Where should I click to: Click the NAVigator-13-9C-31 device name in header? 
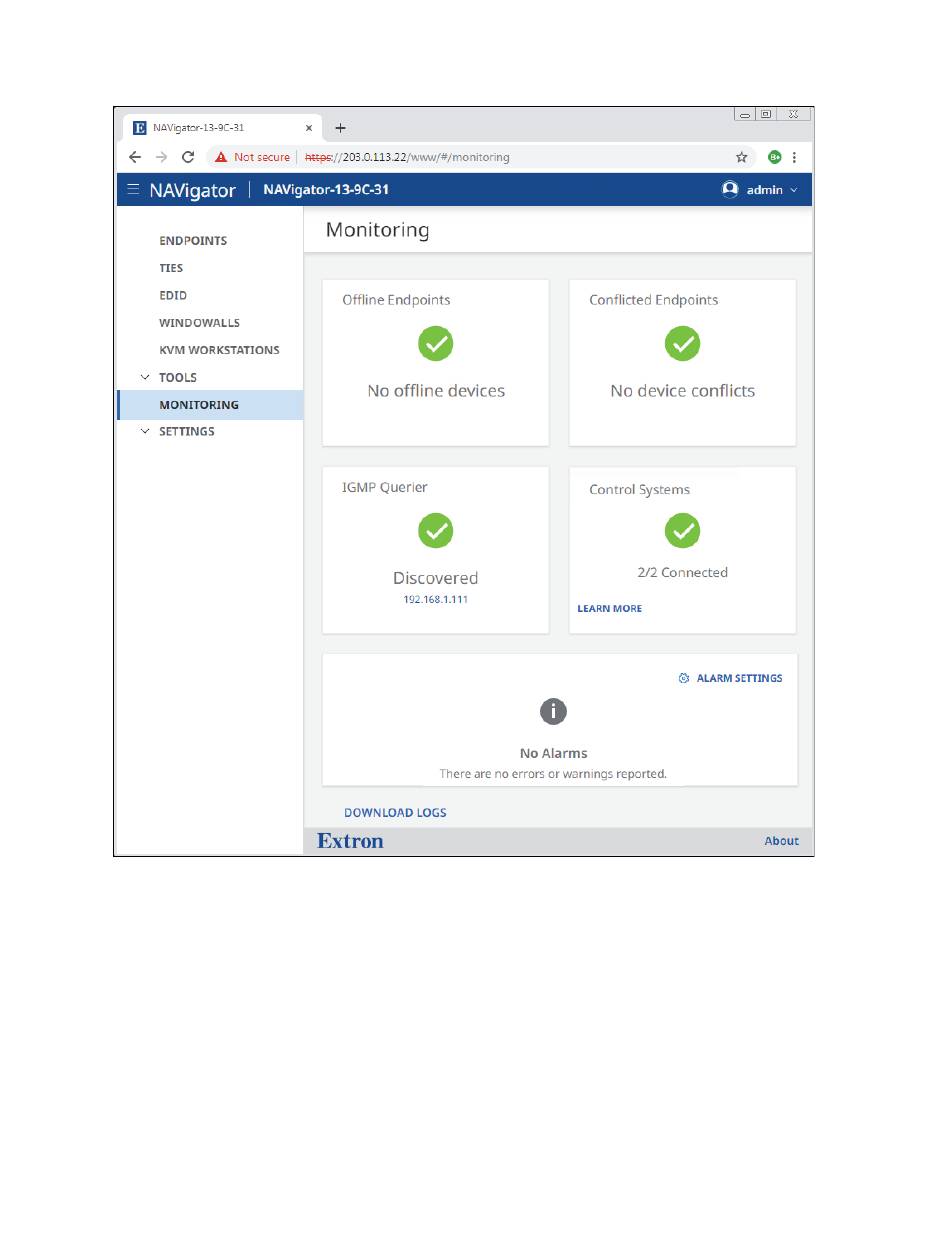tap(326, 189)
